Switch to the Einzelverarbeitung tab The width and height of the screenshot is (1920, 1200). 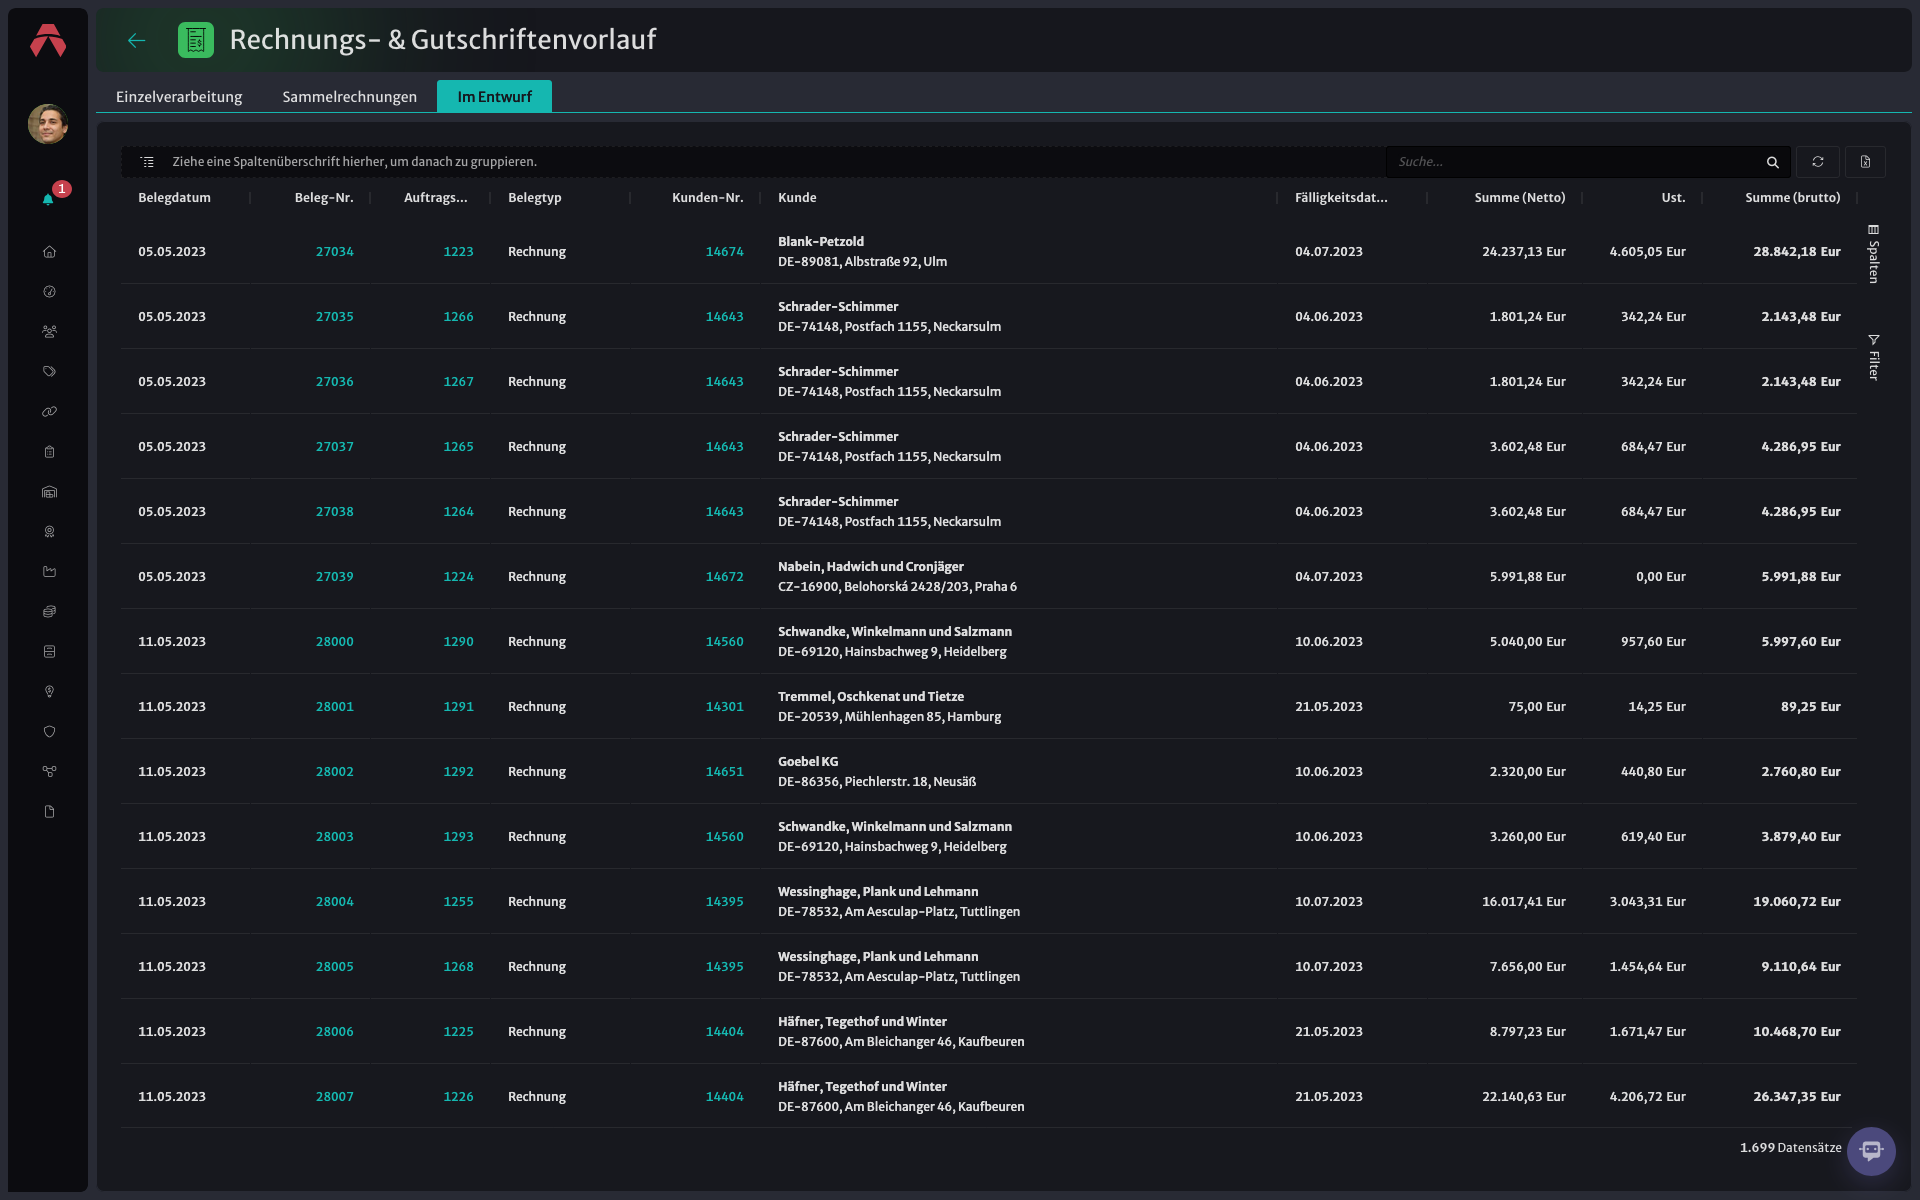(179, 97)
